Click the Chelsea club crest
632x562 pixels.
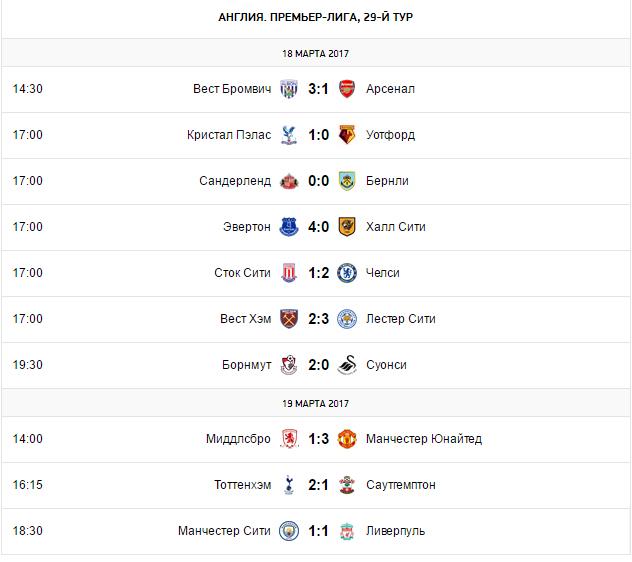tap(347, 273)
